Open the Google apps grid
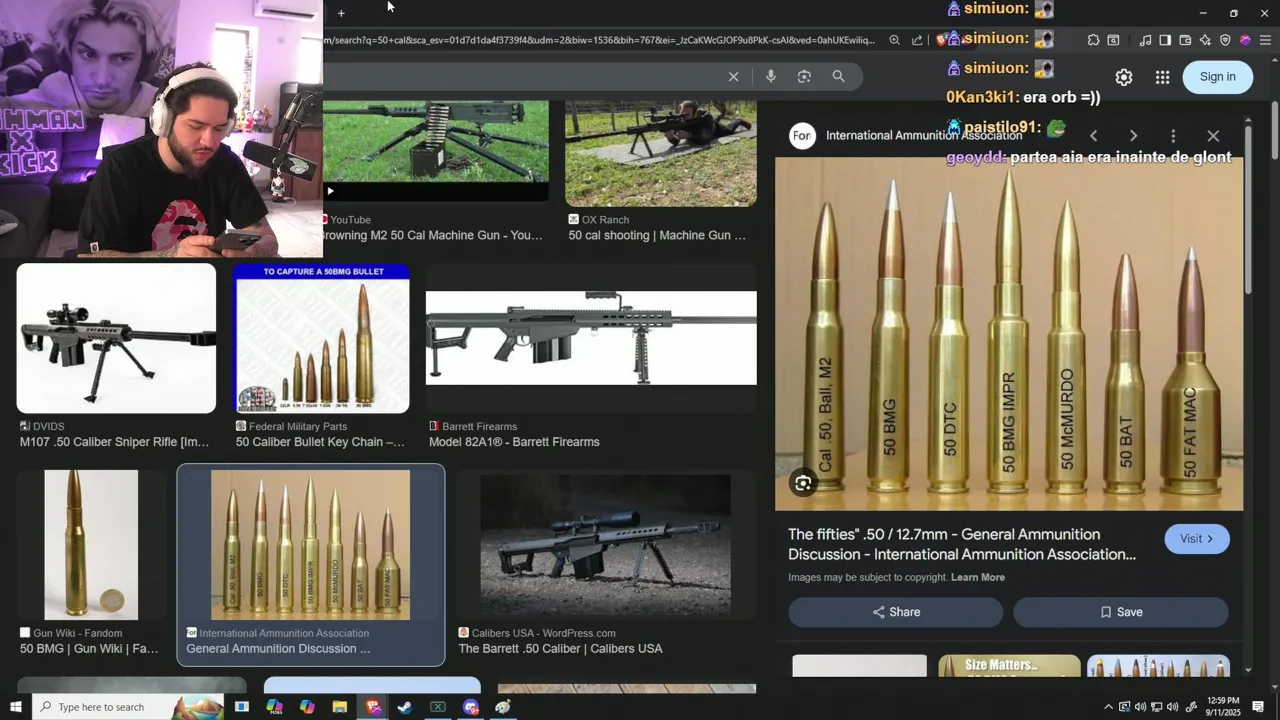The height and width of the screenshot is (720, 1280). point(1162,77)
